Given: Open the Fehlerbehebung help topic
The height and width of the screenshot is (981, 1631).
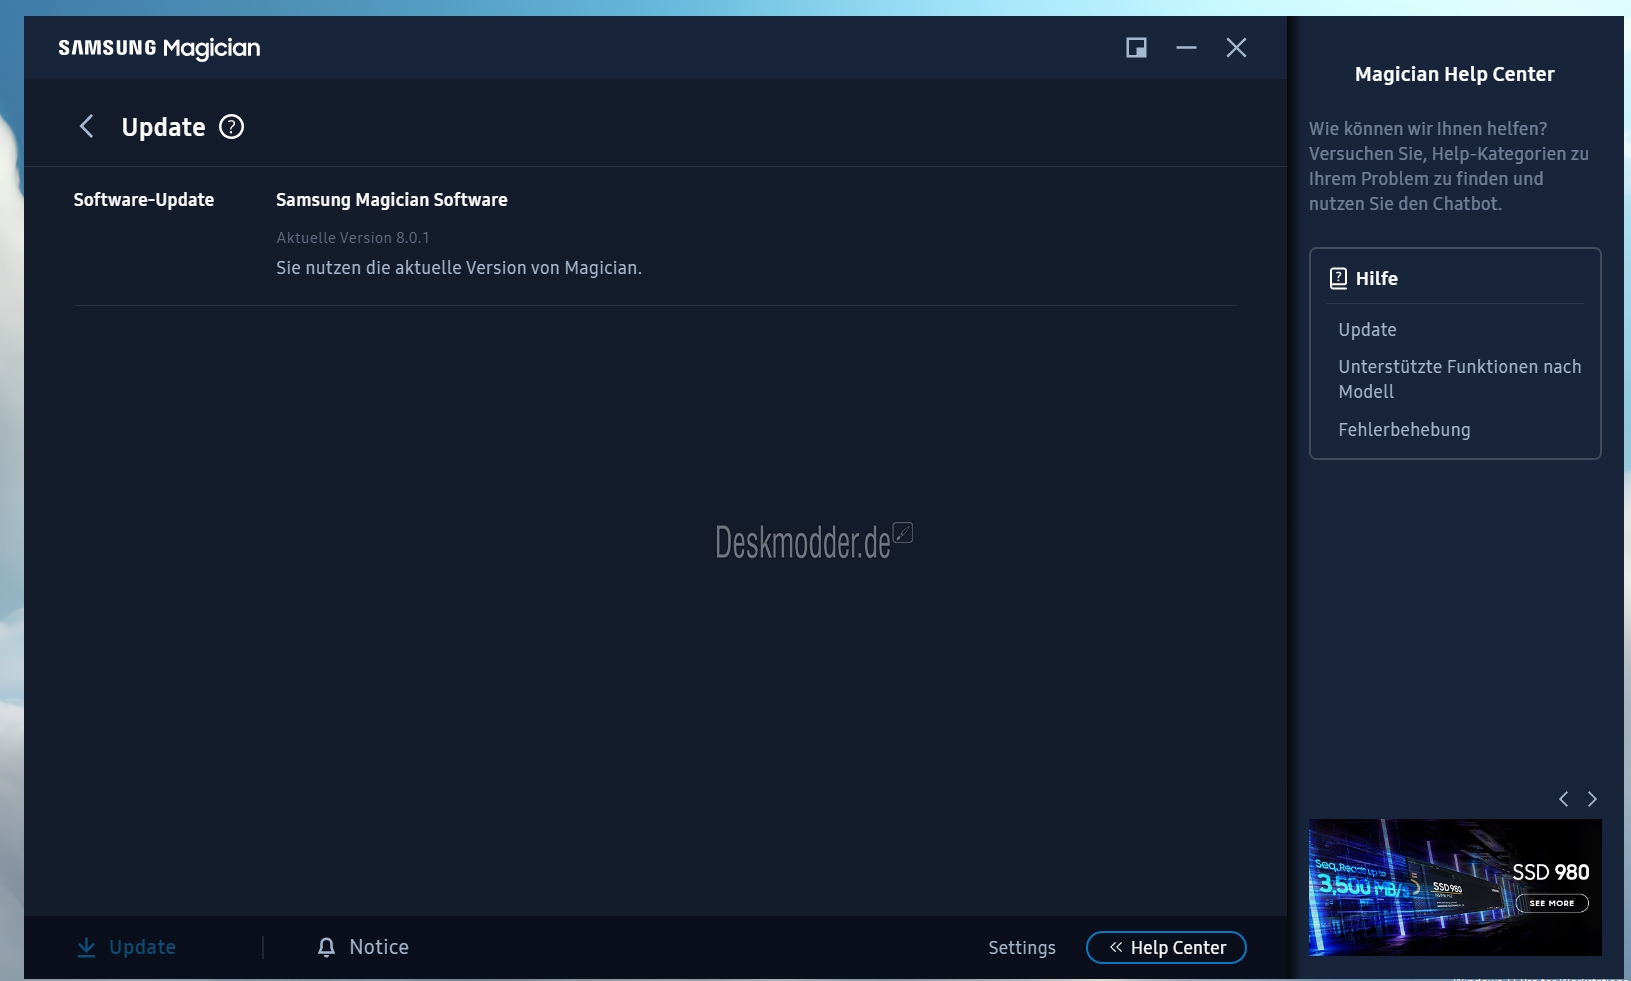Looking at the screenshot, I should (x=1404, y=430).
